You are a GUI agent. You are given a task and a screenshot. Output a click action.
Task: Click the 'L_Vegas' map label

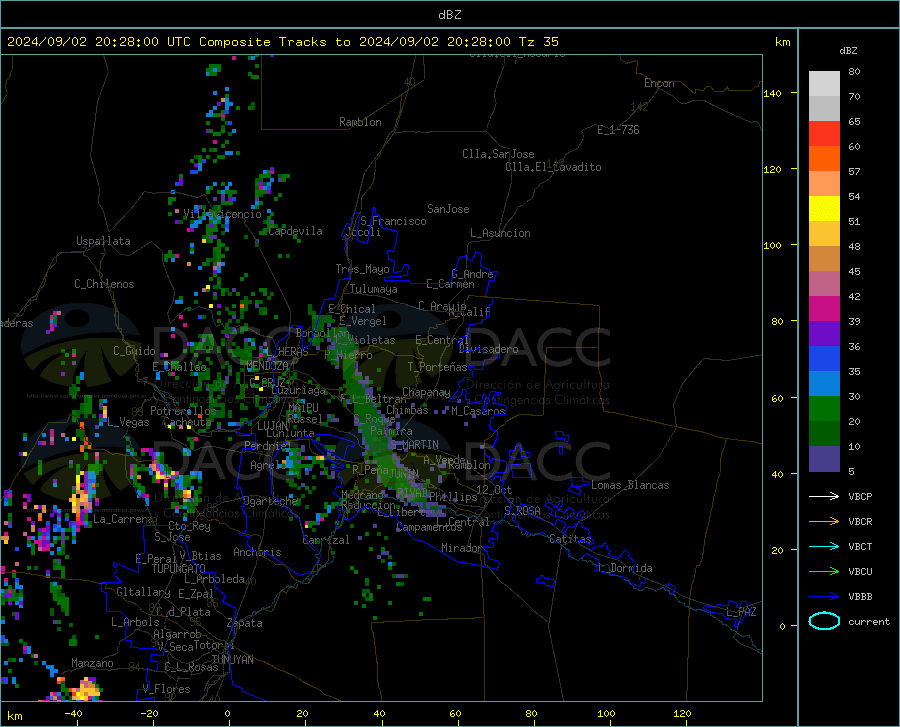click(x=128, y=422)
